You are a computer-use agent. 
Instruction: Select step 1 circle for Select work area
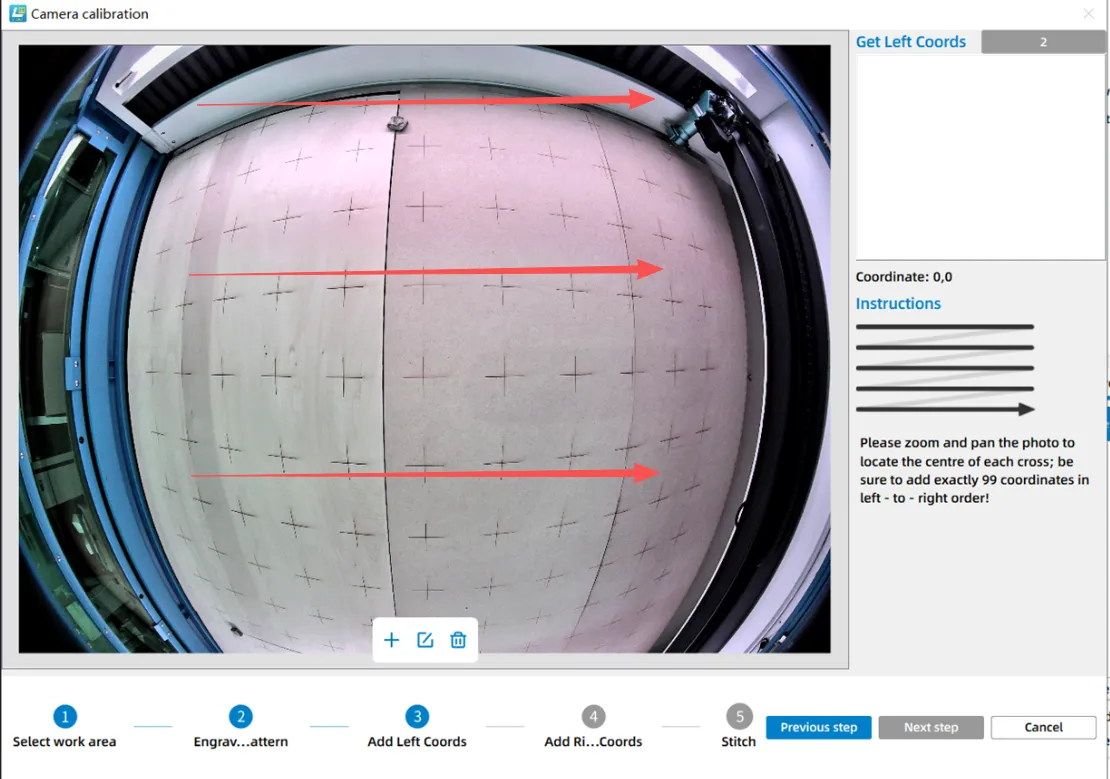click(65, 716)
